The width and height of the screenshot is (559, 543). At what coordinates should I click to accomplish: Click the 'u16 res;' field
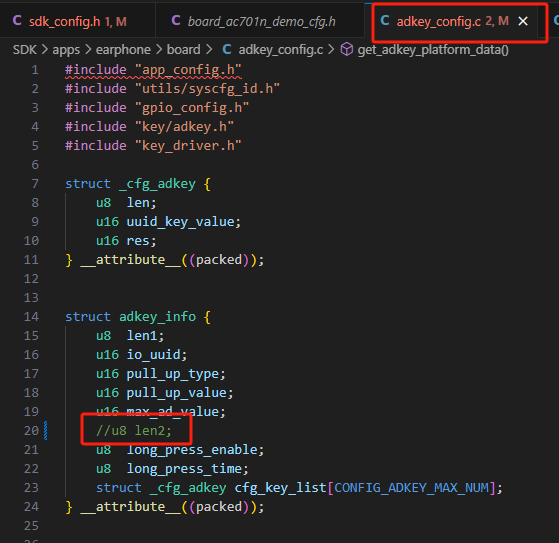pos(126,241)
